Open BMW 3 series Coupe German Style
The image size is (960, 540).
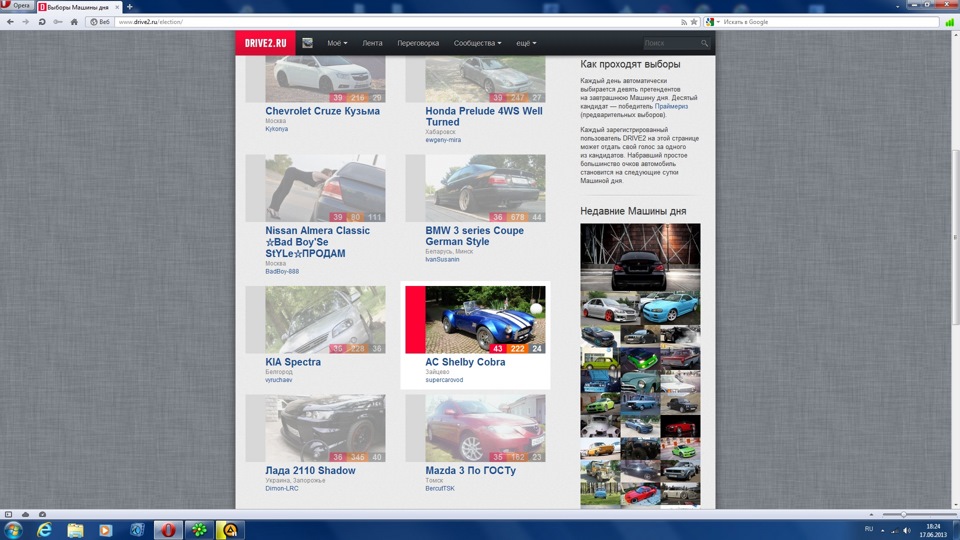pyautogui.click(x=474, y=236)
